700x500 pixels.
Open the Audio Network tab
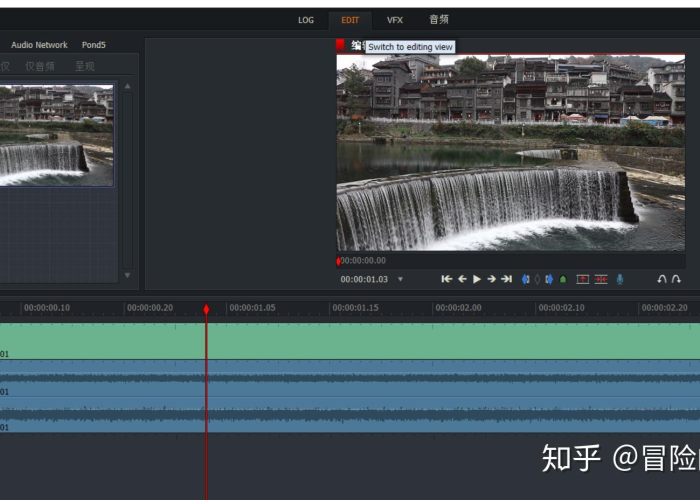pyautogui.click(x=39, y=45)
